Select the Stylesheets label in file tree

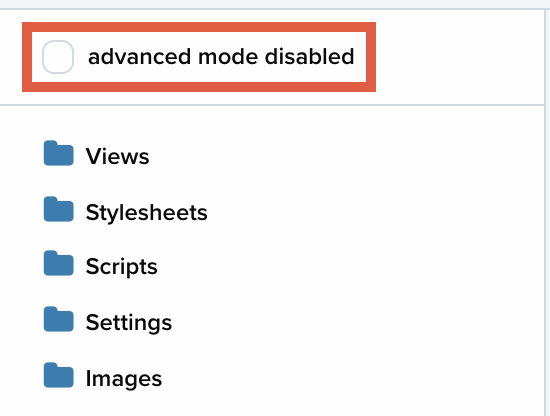click(x=147, y=213)
